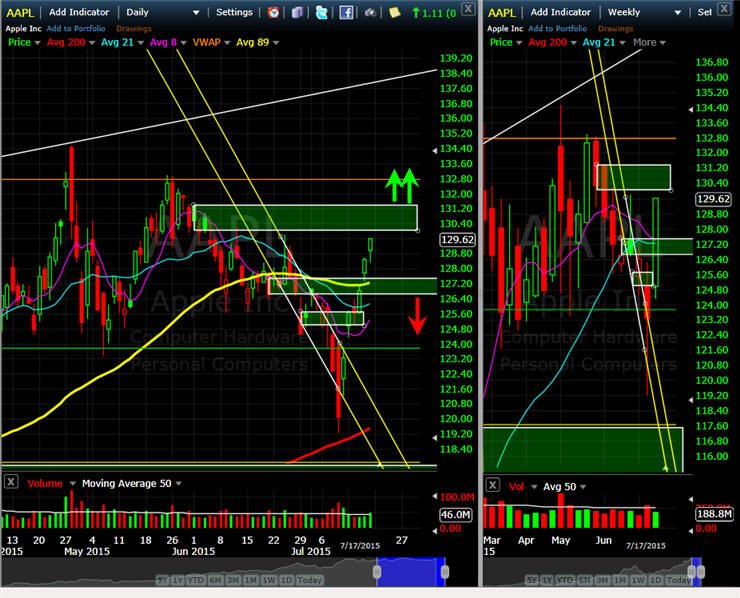Viewport: 740px width, 598px height.
Task: Expand the Avg 8 indicator dropdown
Action: tap(183, 43)
